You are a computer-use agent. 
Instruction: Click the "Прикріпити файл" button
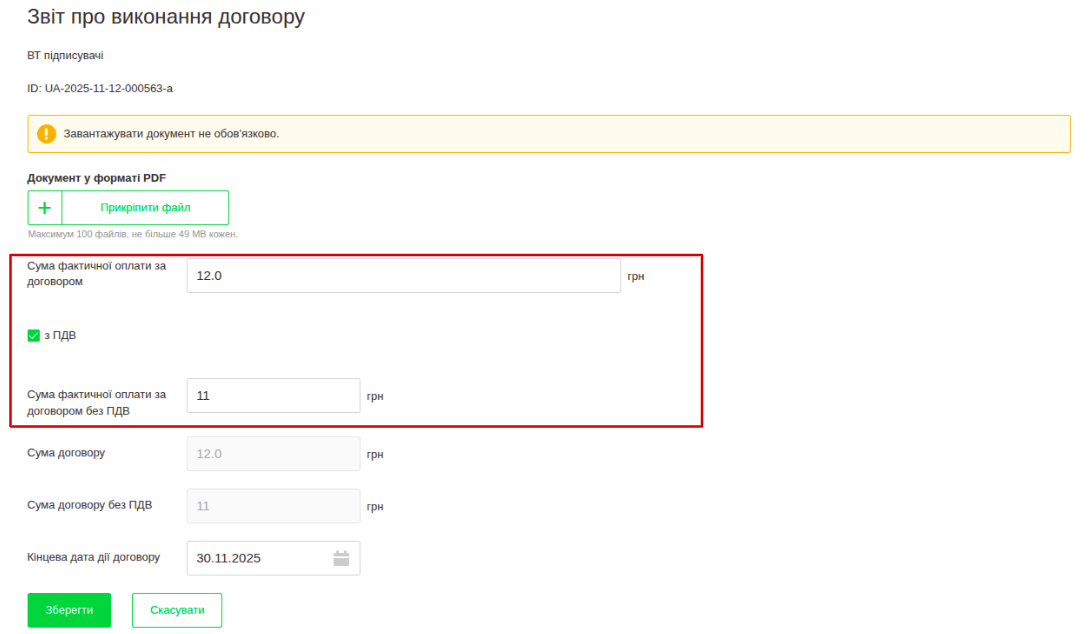pyautogui.click(x=145, y=208)
